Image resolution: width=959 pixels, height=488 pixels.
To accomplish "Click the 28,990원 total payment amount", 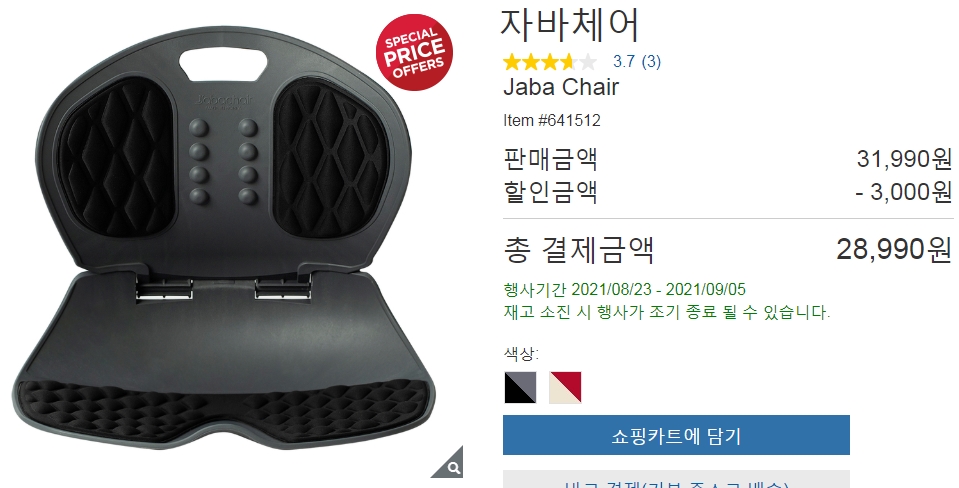I will 894,249.
